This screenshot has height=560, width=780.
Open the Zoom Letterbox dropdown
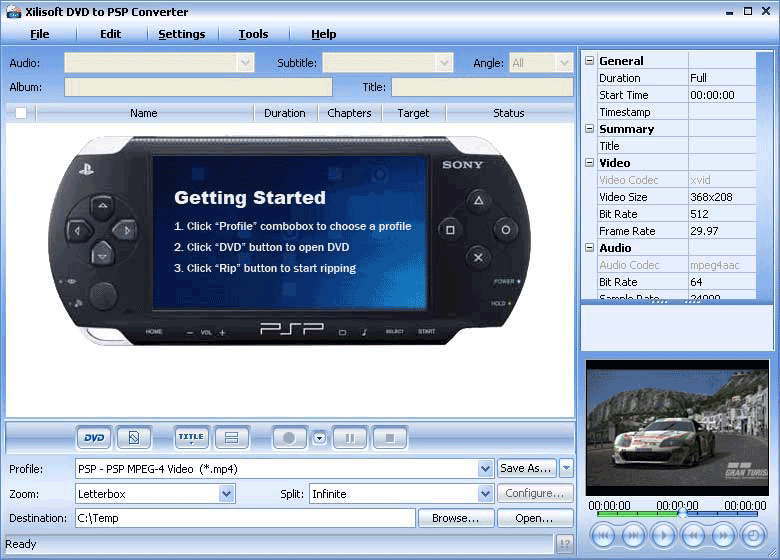(x=227, y=493)
